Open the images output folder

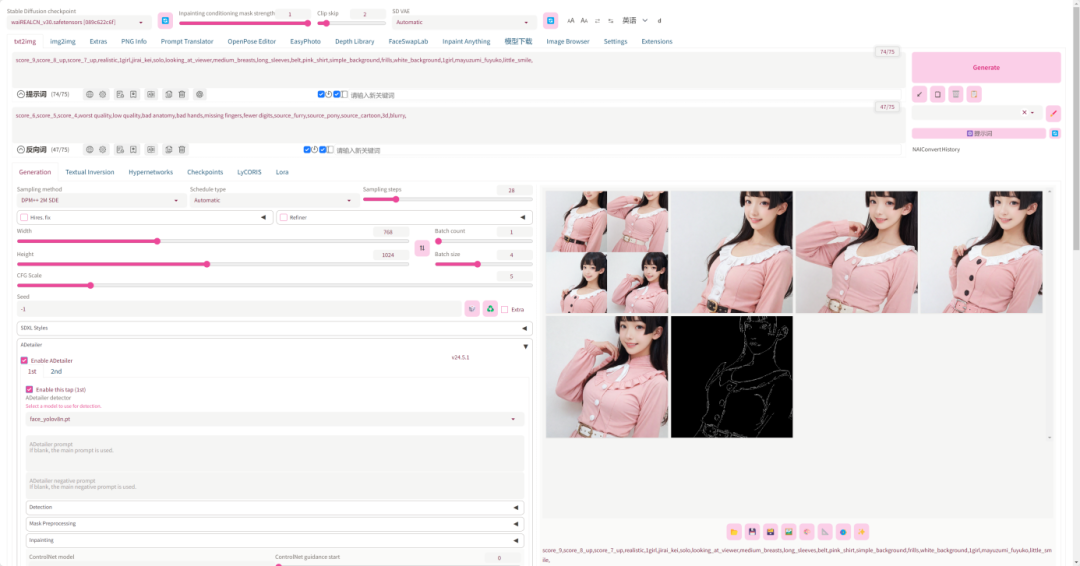[734, 532]
